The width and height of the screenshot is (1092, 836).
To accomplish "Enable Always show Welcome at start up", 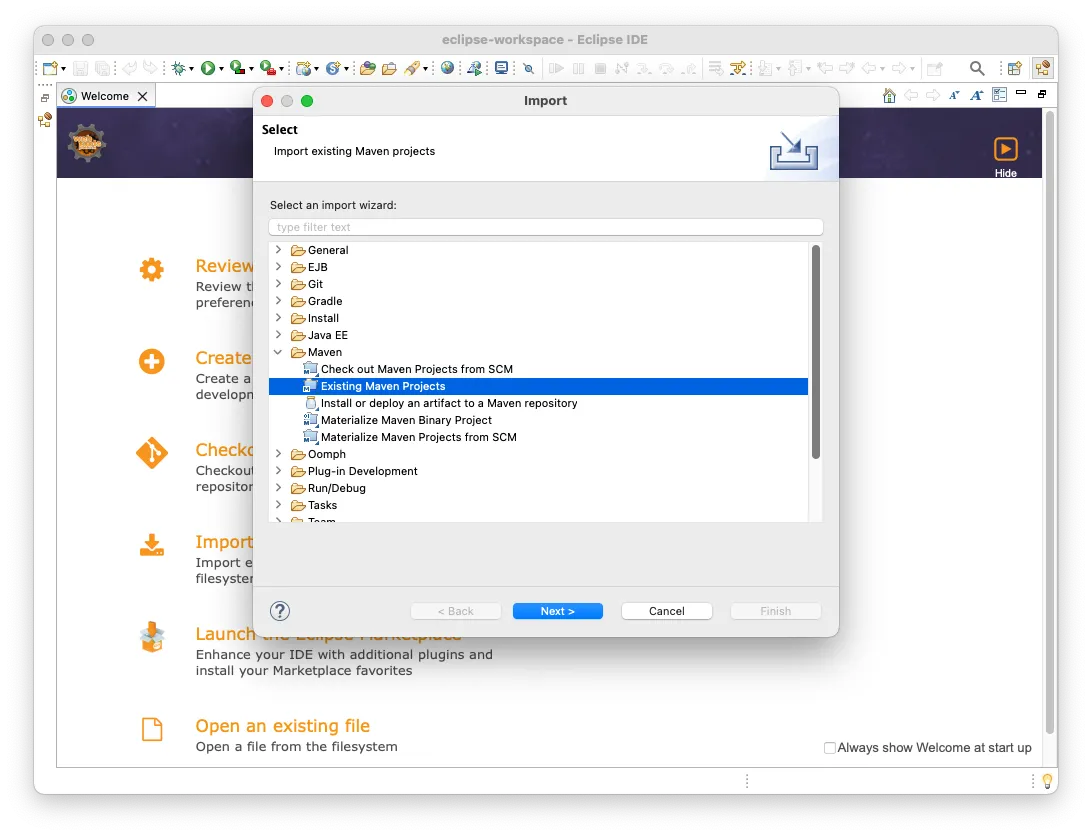I will coord(829,747).
